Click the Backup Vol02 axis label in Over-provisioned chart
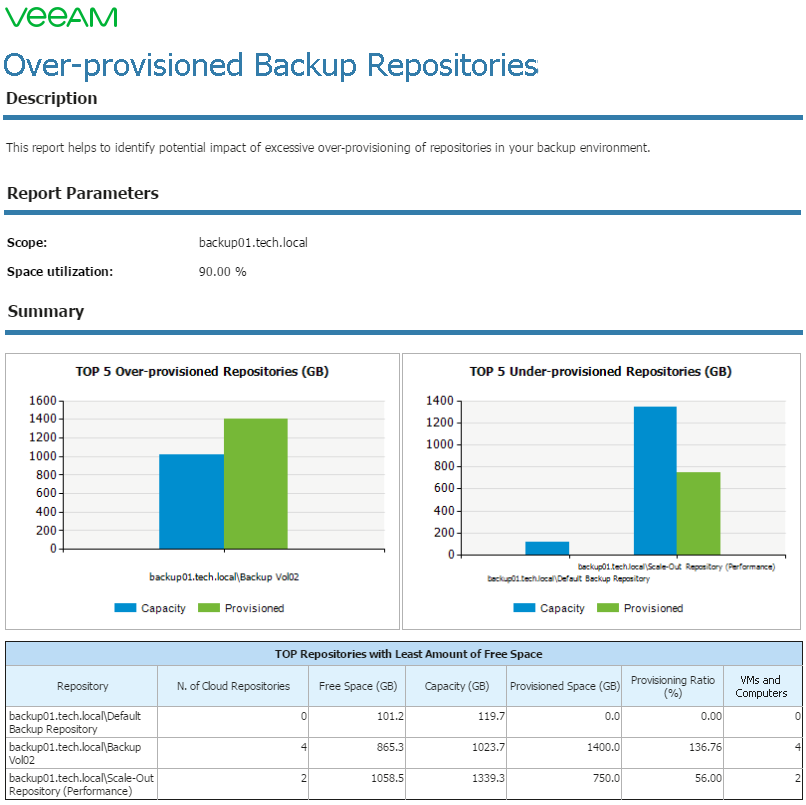 [x=224, y=577]
